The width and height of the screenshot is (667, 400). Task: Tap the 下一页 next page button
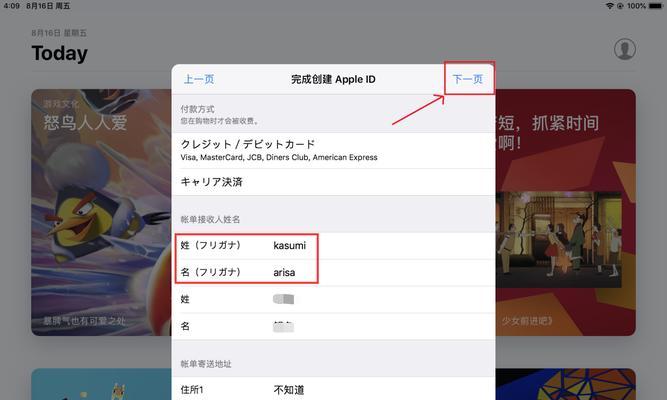(x=467, y=79)
